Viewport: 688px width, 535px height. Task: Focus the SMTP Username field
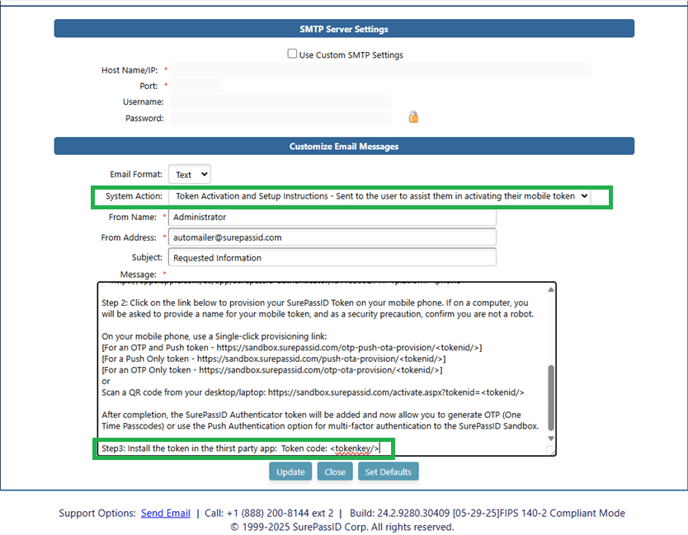[x=280, y=102]
